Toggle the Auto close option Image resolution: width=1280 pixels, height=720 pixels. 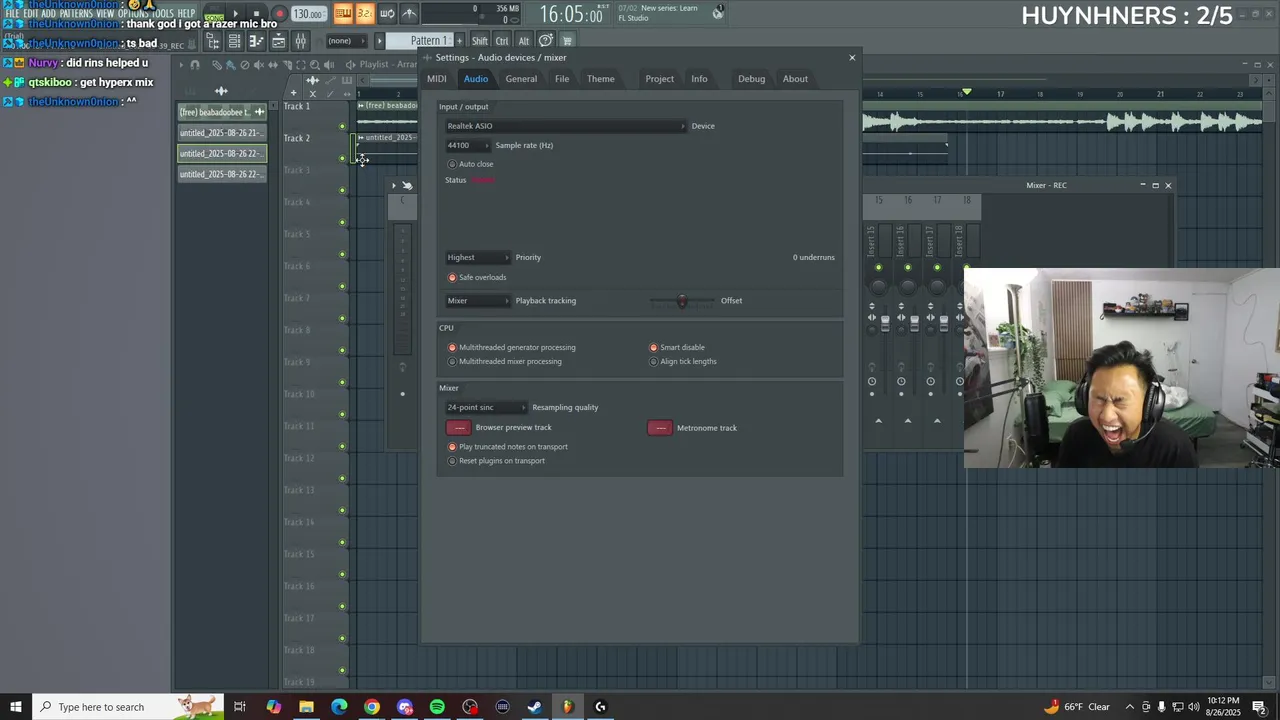pos(470,164)
